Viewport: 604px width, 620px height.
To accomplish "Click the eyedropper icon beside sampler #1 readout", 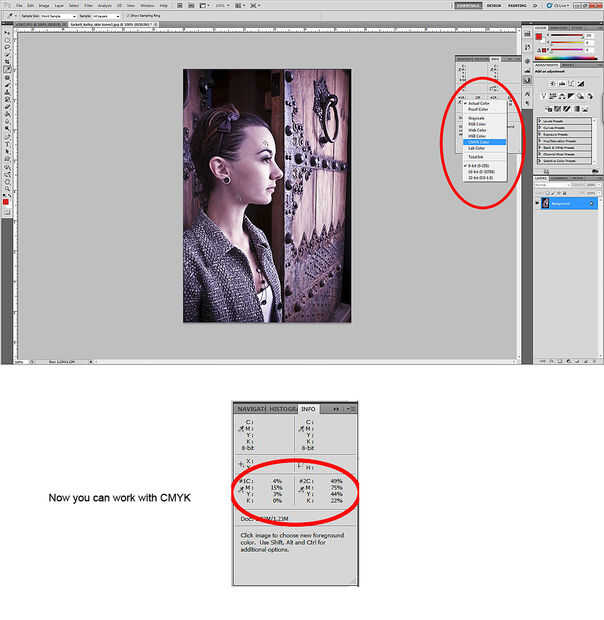I will [x=242, y=489].
